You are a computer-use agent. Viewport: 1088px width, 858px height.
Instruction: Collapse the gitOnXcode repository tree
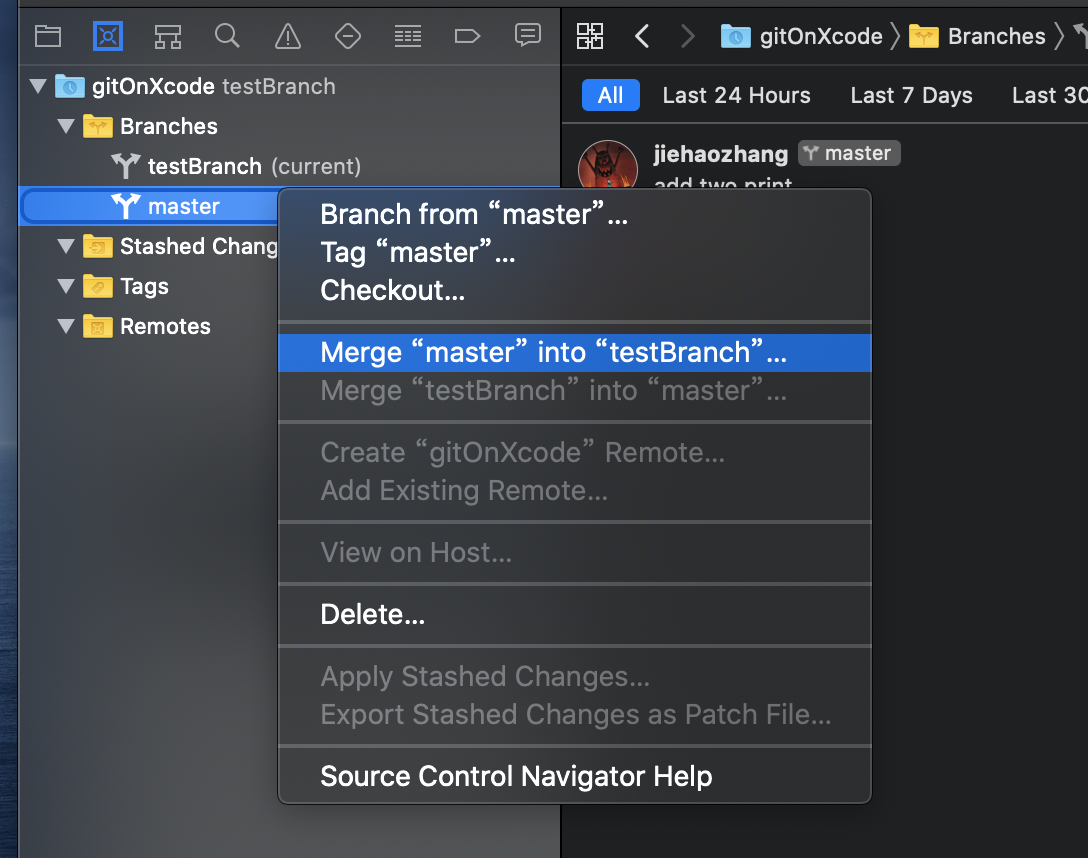pyautogui.click(x=38, y=87)
